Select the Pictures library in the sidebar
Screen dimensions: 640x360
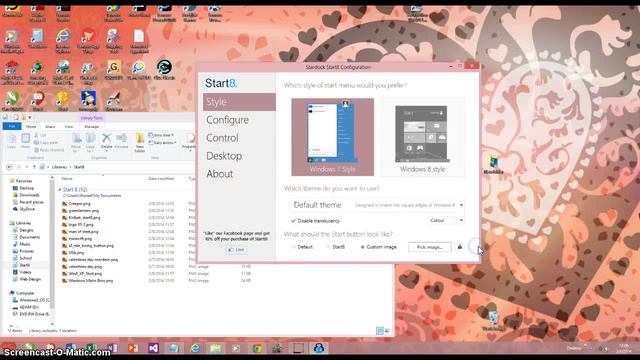[x=27, y=251]
